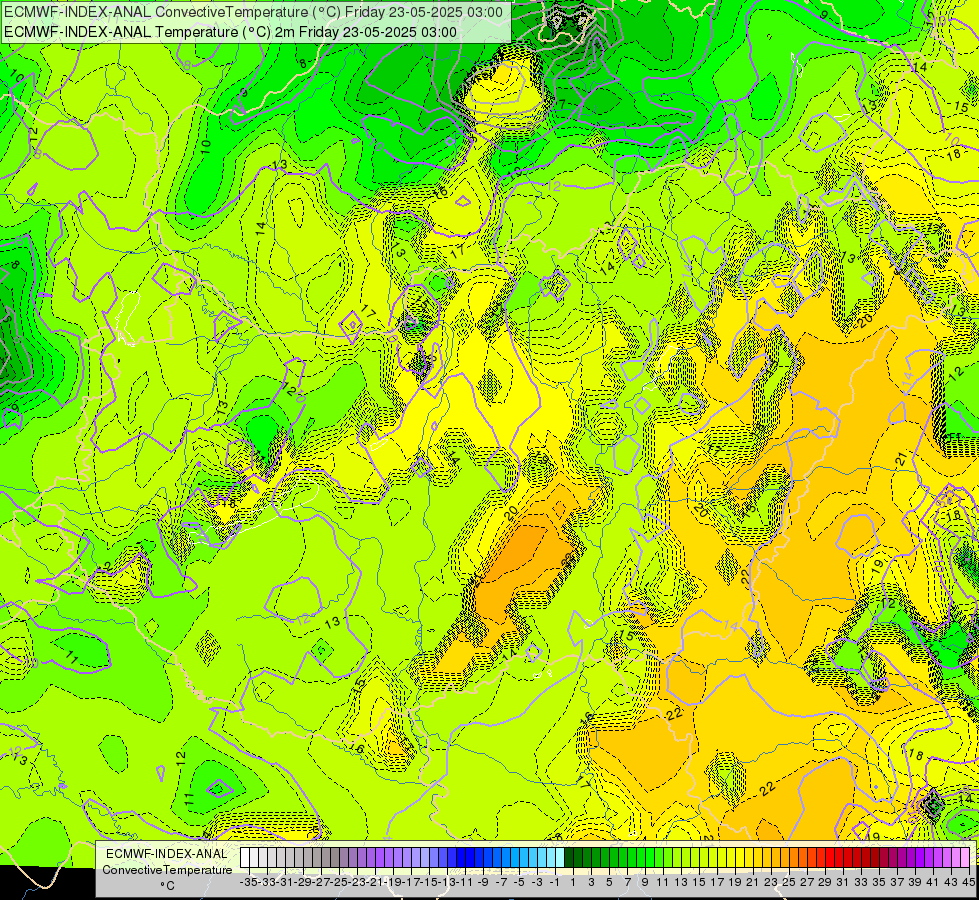The width and height of the screenshot is (979, 900).
Task: Click the legend scale label '3'
Action: pos(591,883)
